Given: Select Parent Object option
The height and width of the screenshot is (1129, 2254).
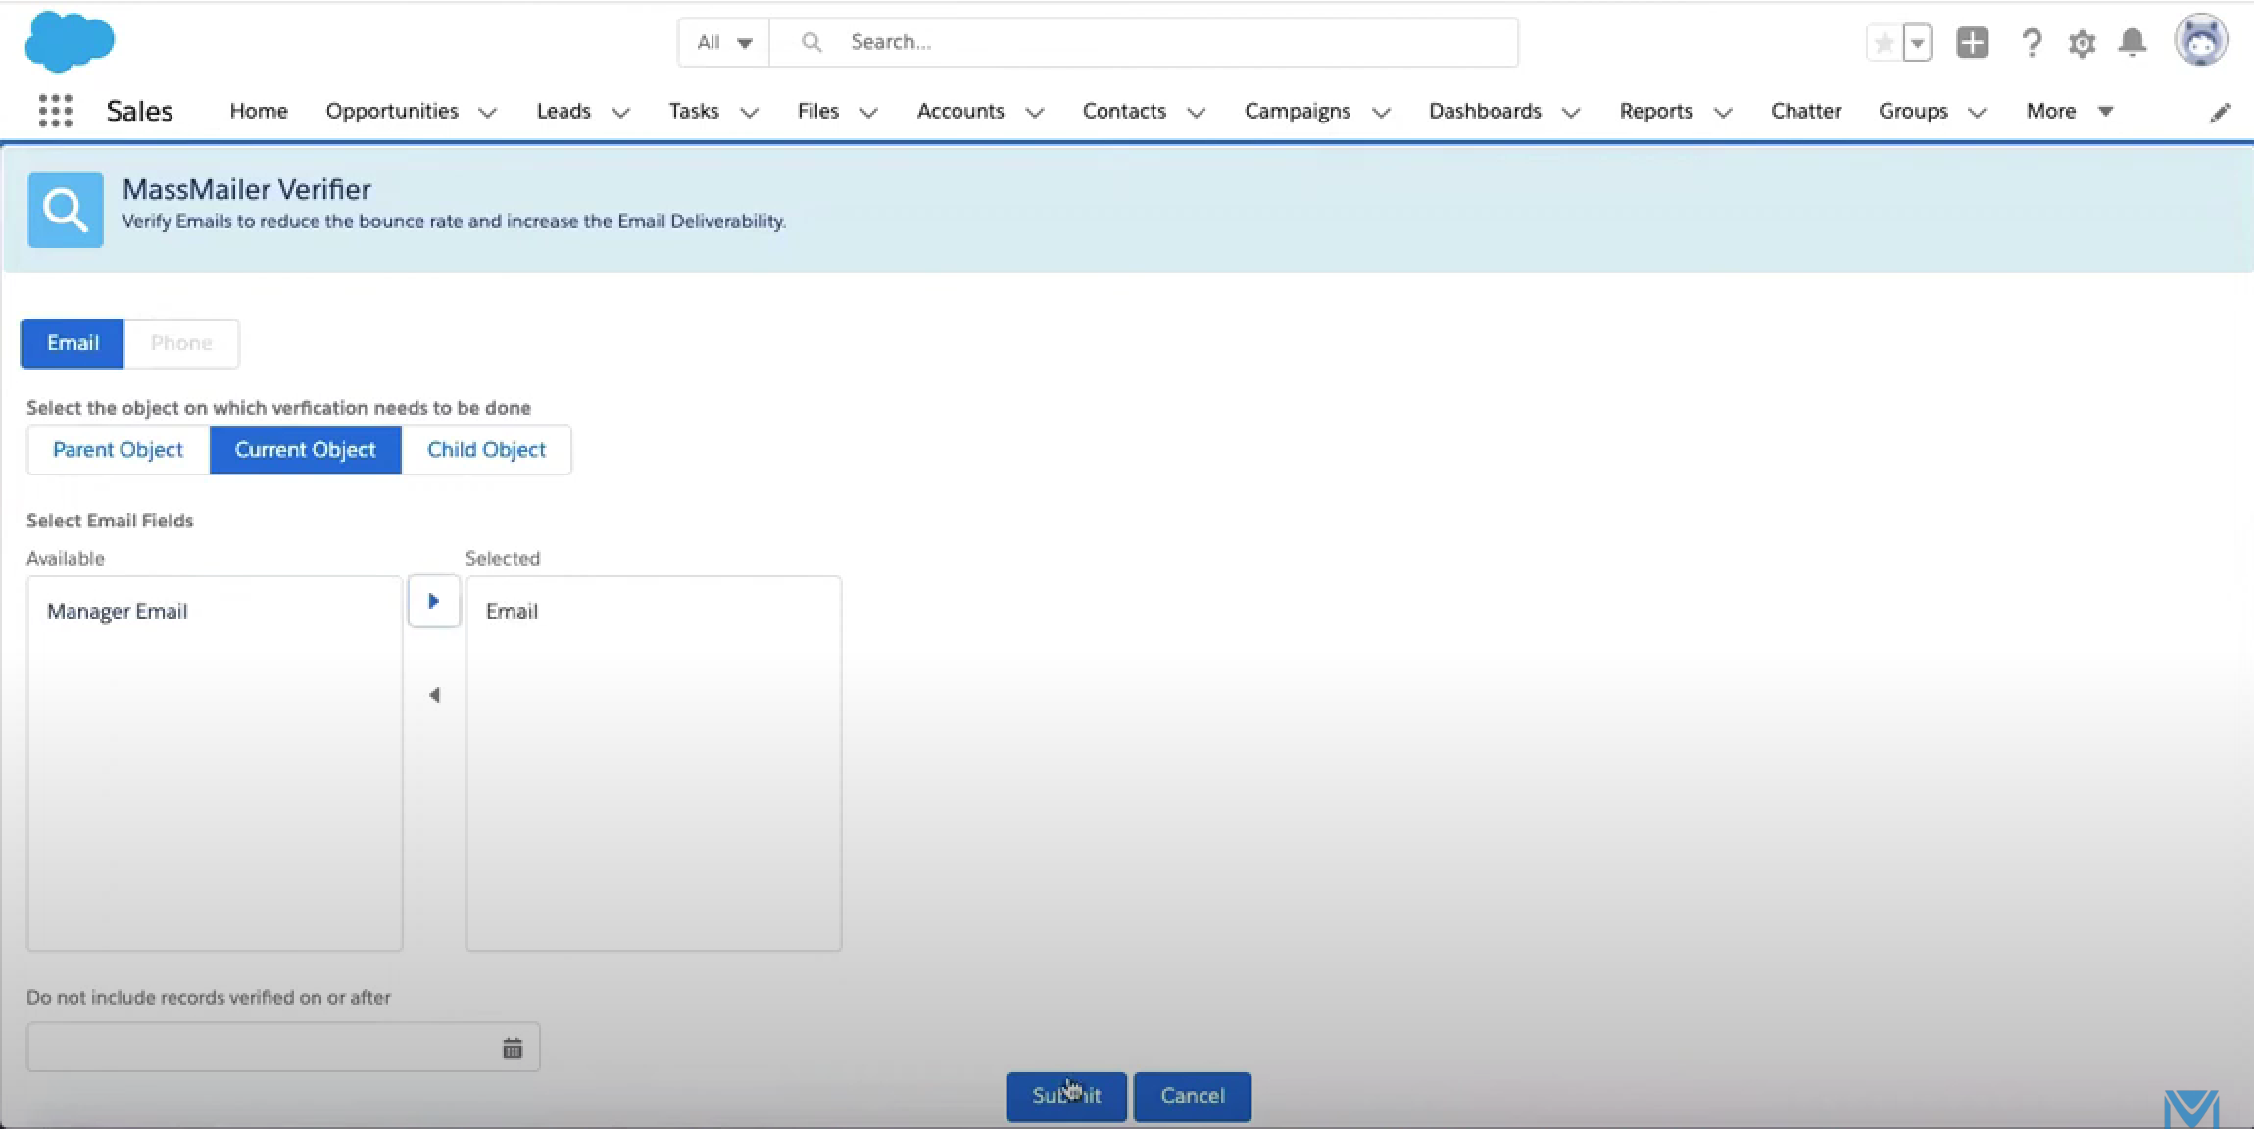Looking at the screenshot, I should coord(118,450).
